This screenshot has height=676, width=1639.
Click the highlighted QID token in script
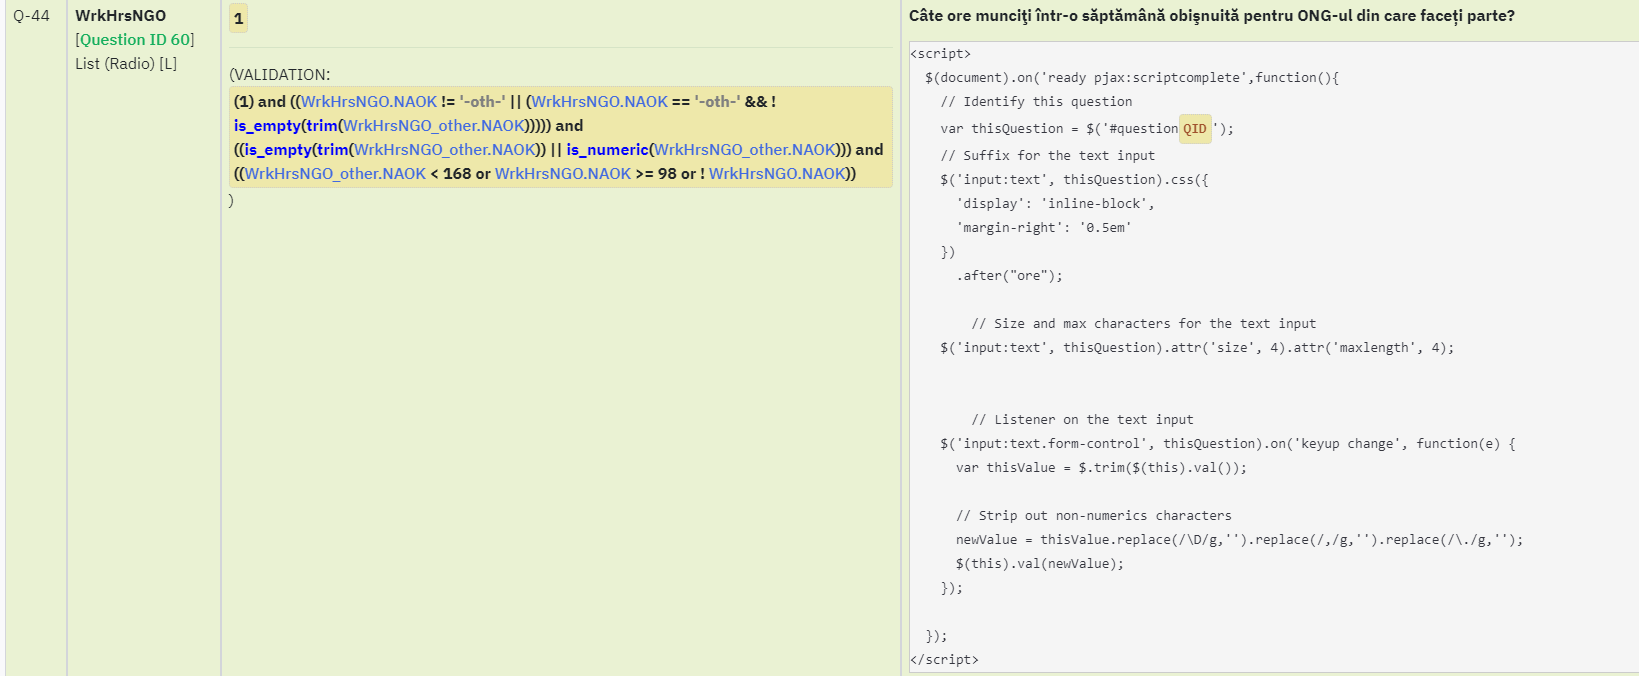pyautogui.click(x=1195, y=129)
